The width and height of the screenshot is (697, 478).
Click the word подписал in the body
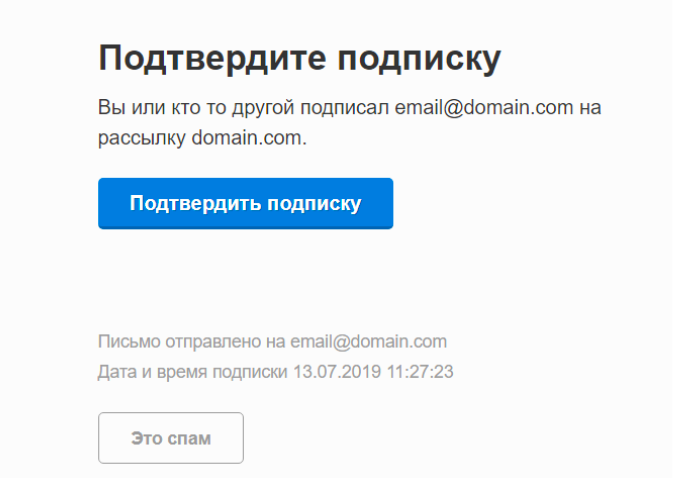click(x=344, y=108)
